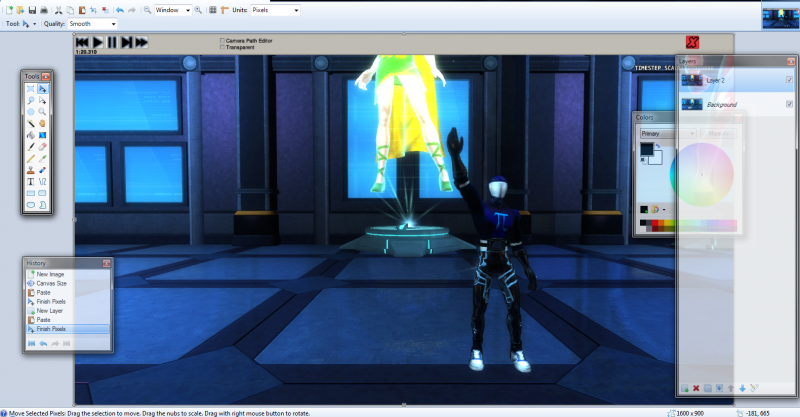Zoom in with the toolbar magnifier
The image size is (800, 417).
(198, 10)
